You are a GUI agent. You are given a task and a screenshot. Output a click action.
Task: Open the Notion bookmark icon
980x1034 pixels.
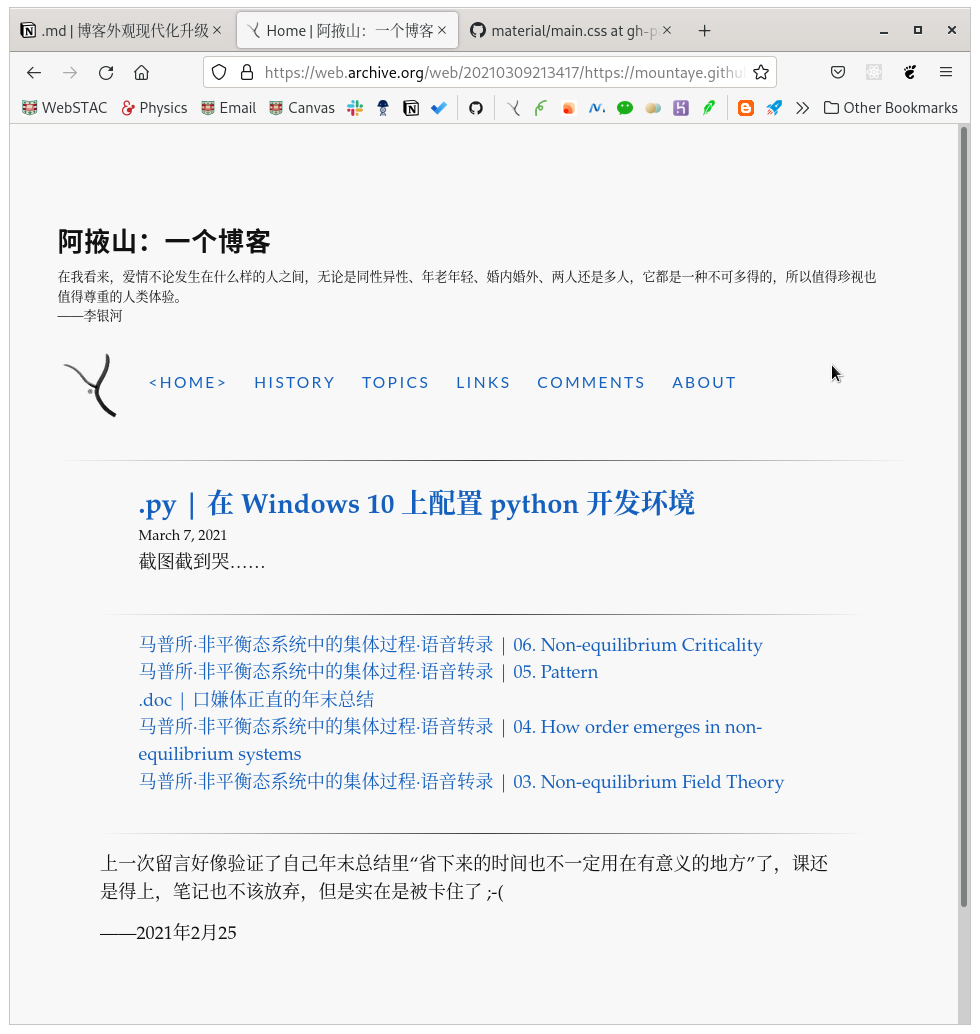tap(411, 108)
